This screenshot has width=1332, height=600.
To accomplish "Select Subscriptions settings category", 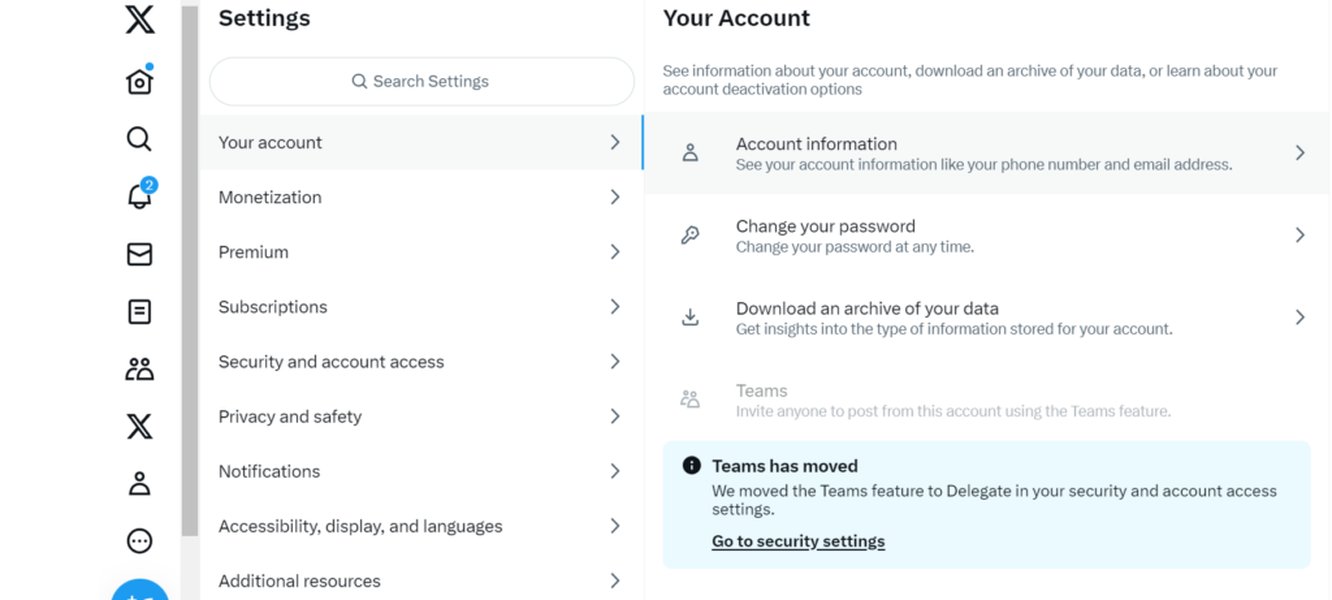I will pos(421,307).
